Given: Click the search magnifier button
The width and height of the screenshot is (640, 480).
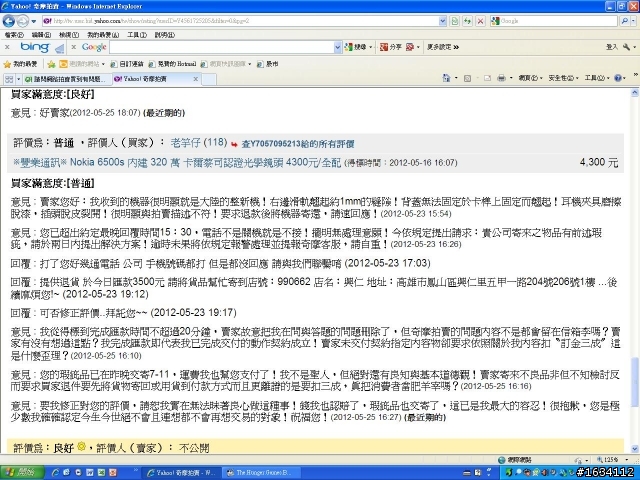Looking at the screenshot, I should point(625,21).
